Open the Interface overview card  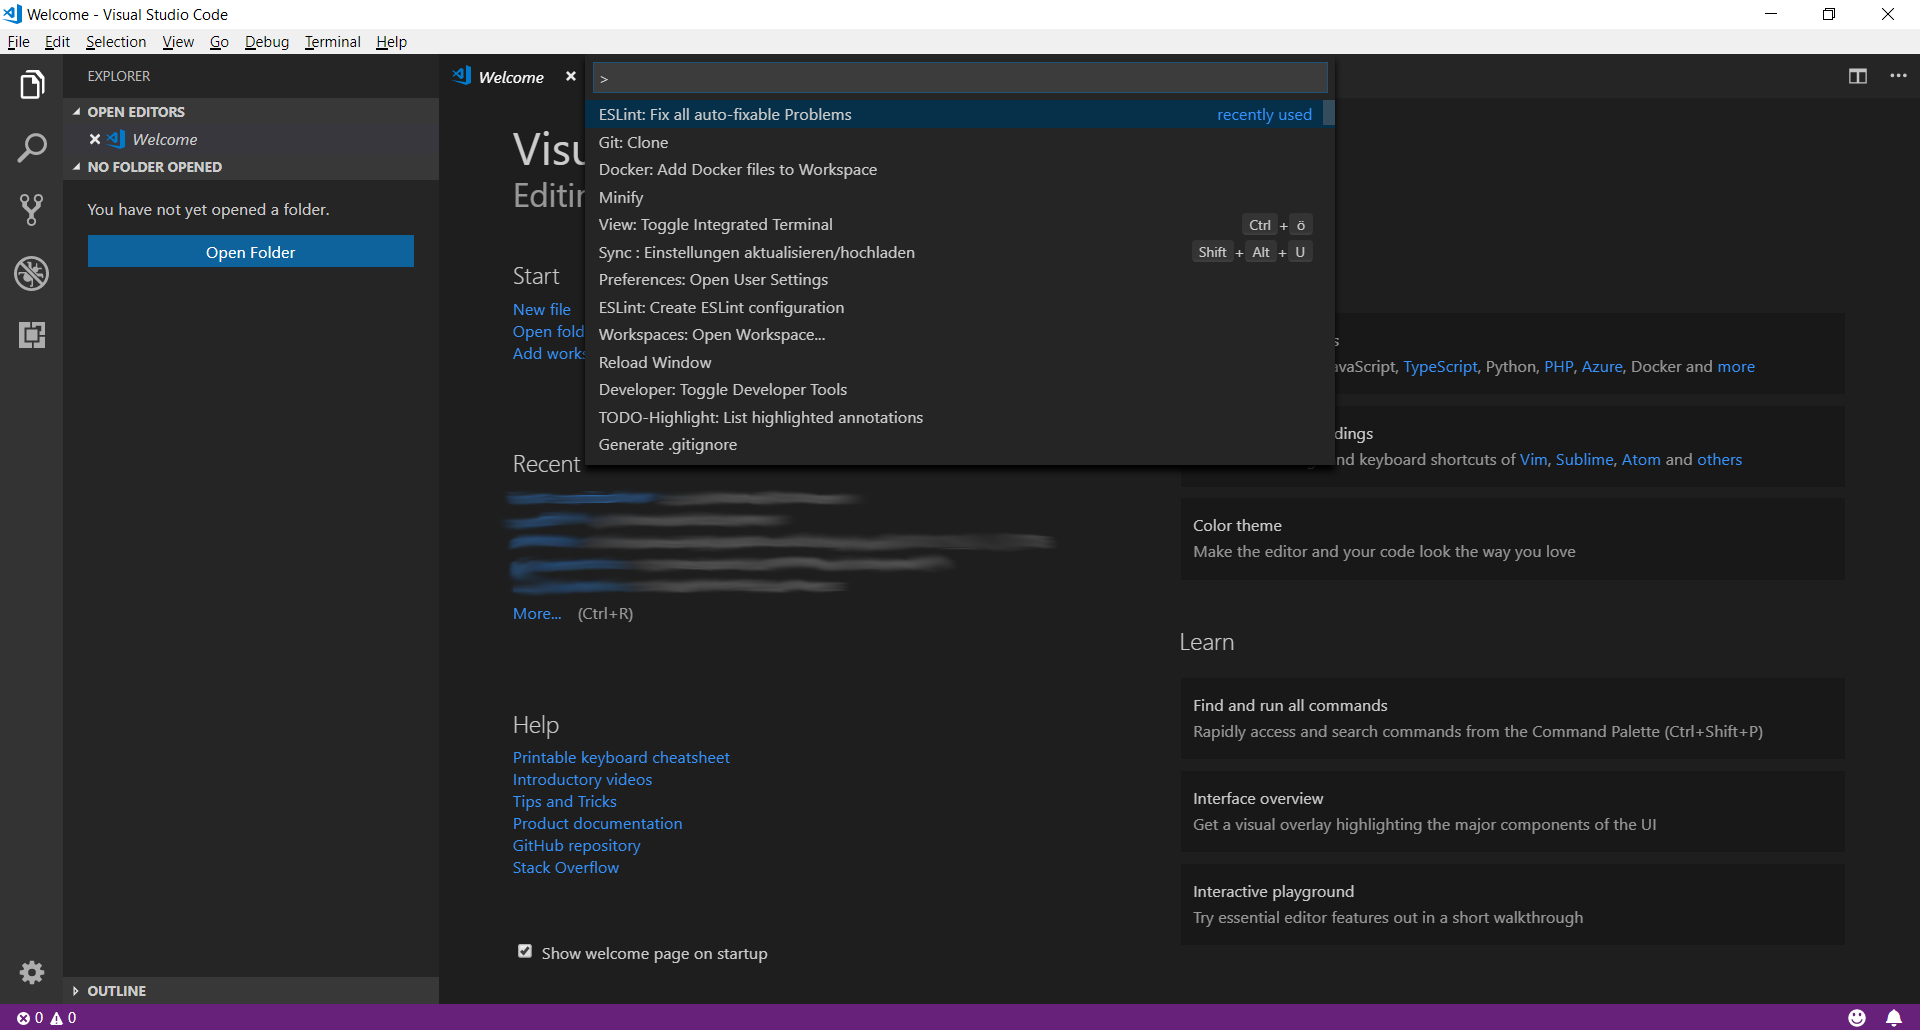point(1512,812)
